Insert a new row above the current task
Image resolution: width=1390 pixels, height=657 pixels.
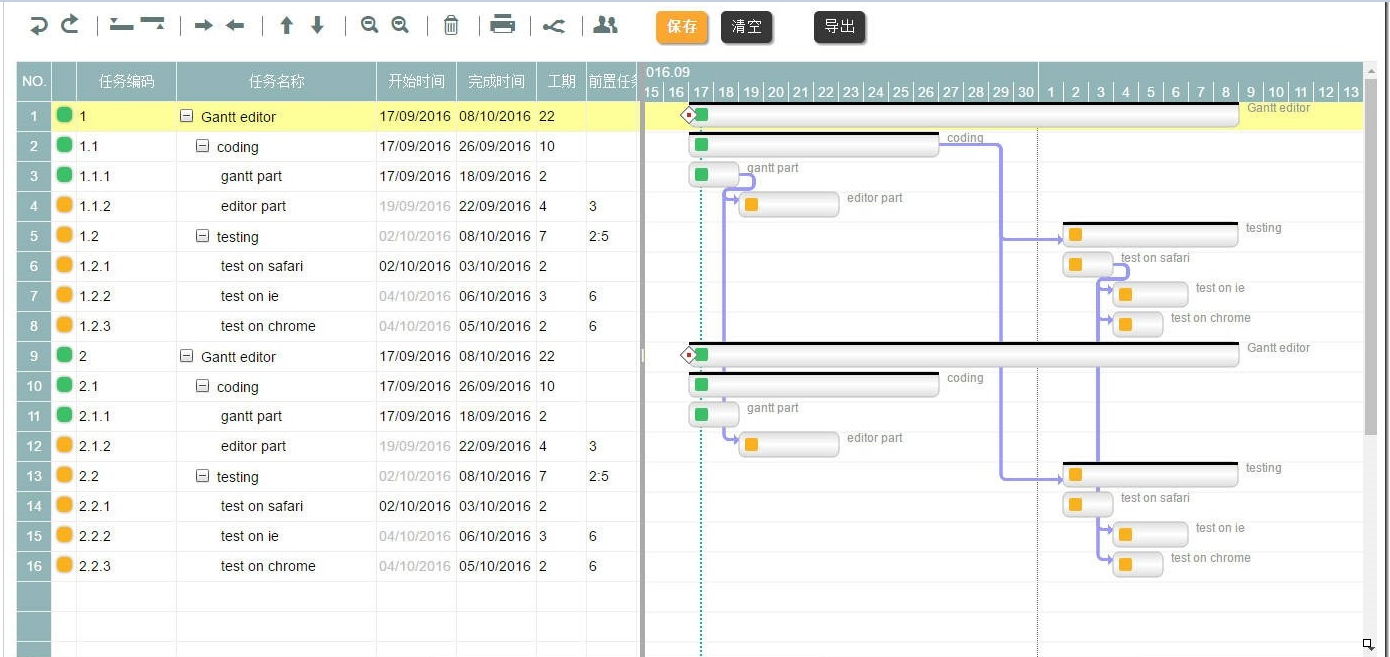click(121, 25)
